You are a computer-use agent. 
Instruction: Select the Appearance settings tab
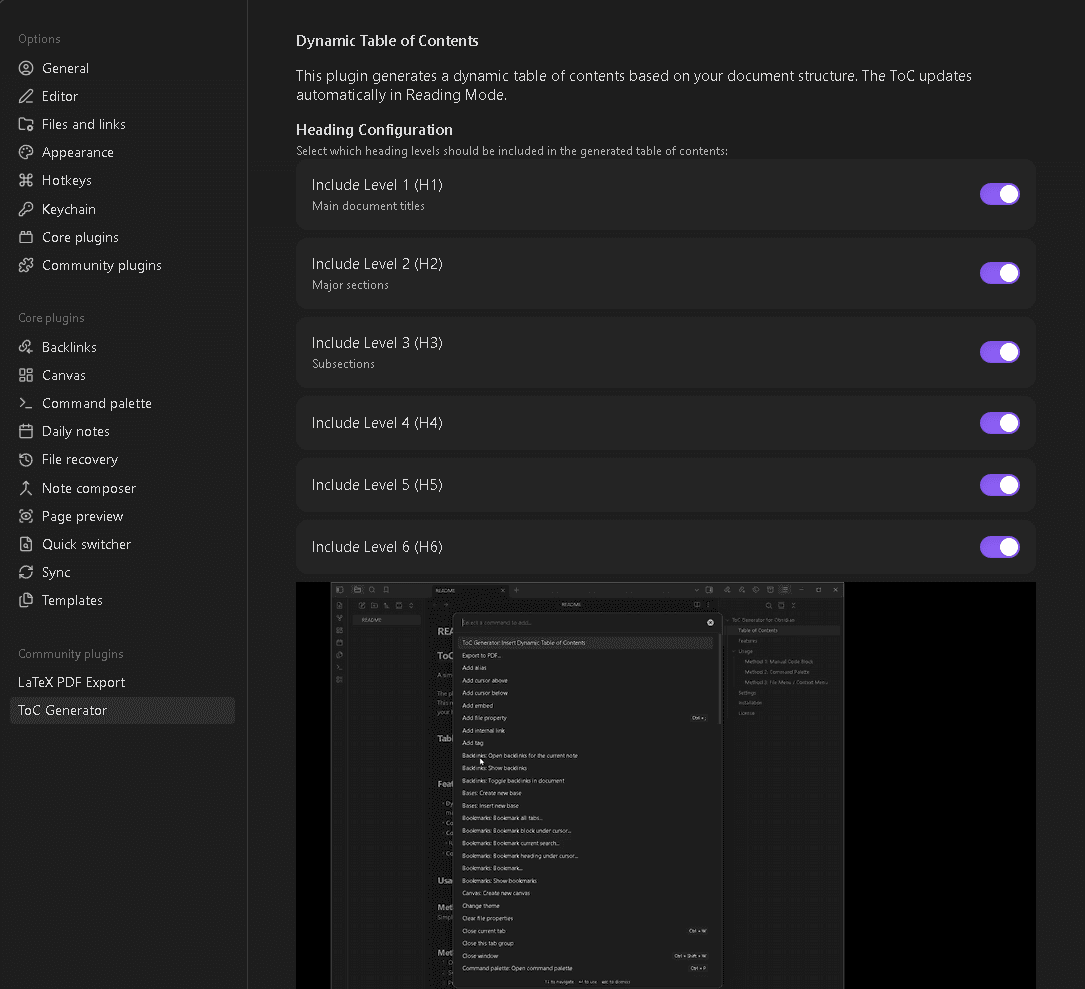click(x=122, y=152)
